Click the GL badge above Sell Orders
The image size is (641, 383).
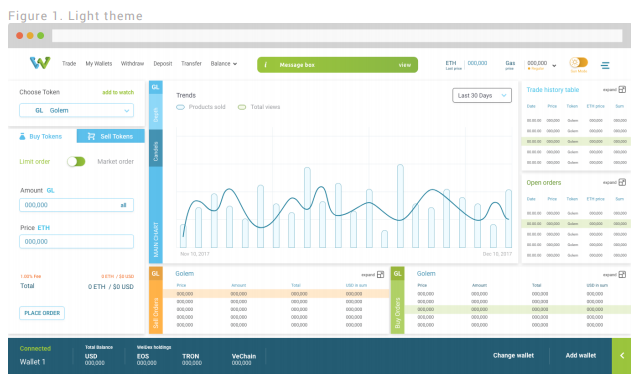[155, 273]
